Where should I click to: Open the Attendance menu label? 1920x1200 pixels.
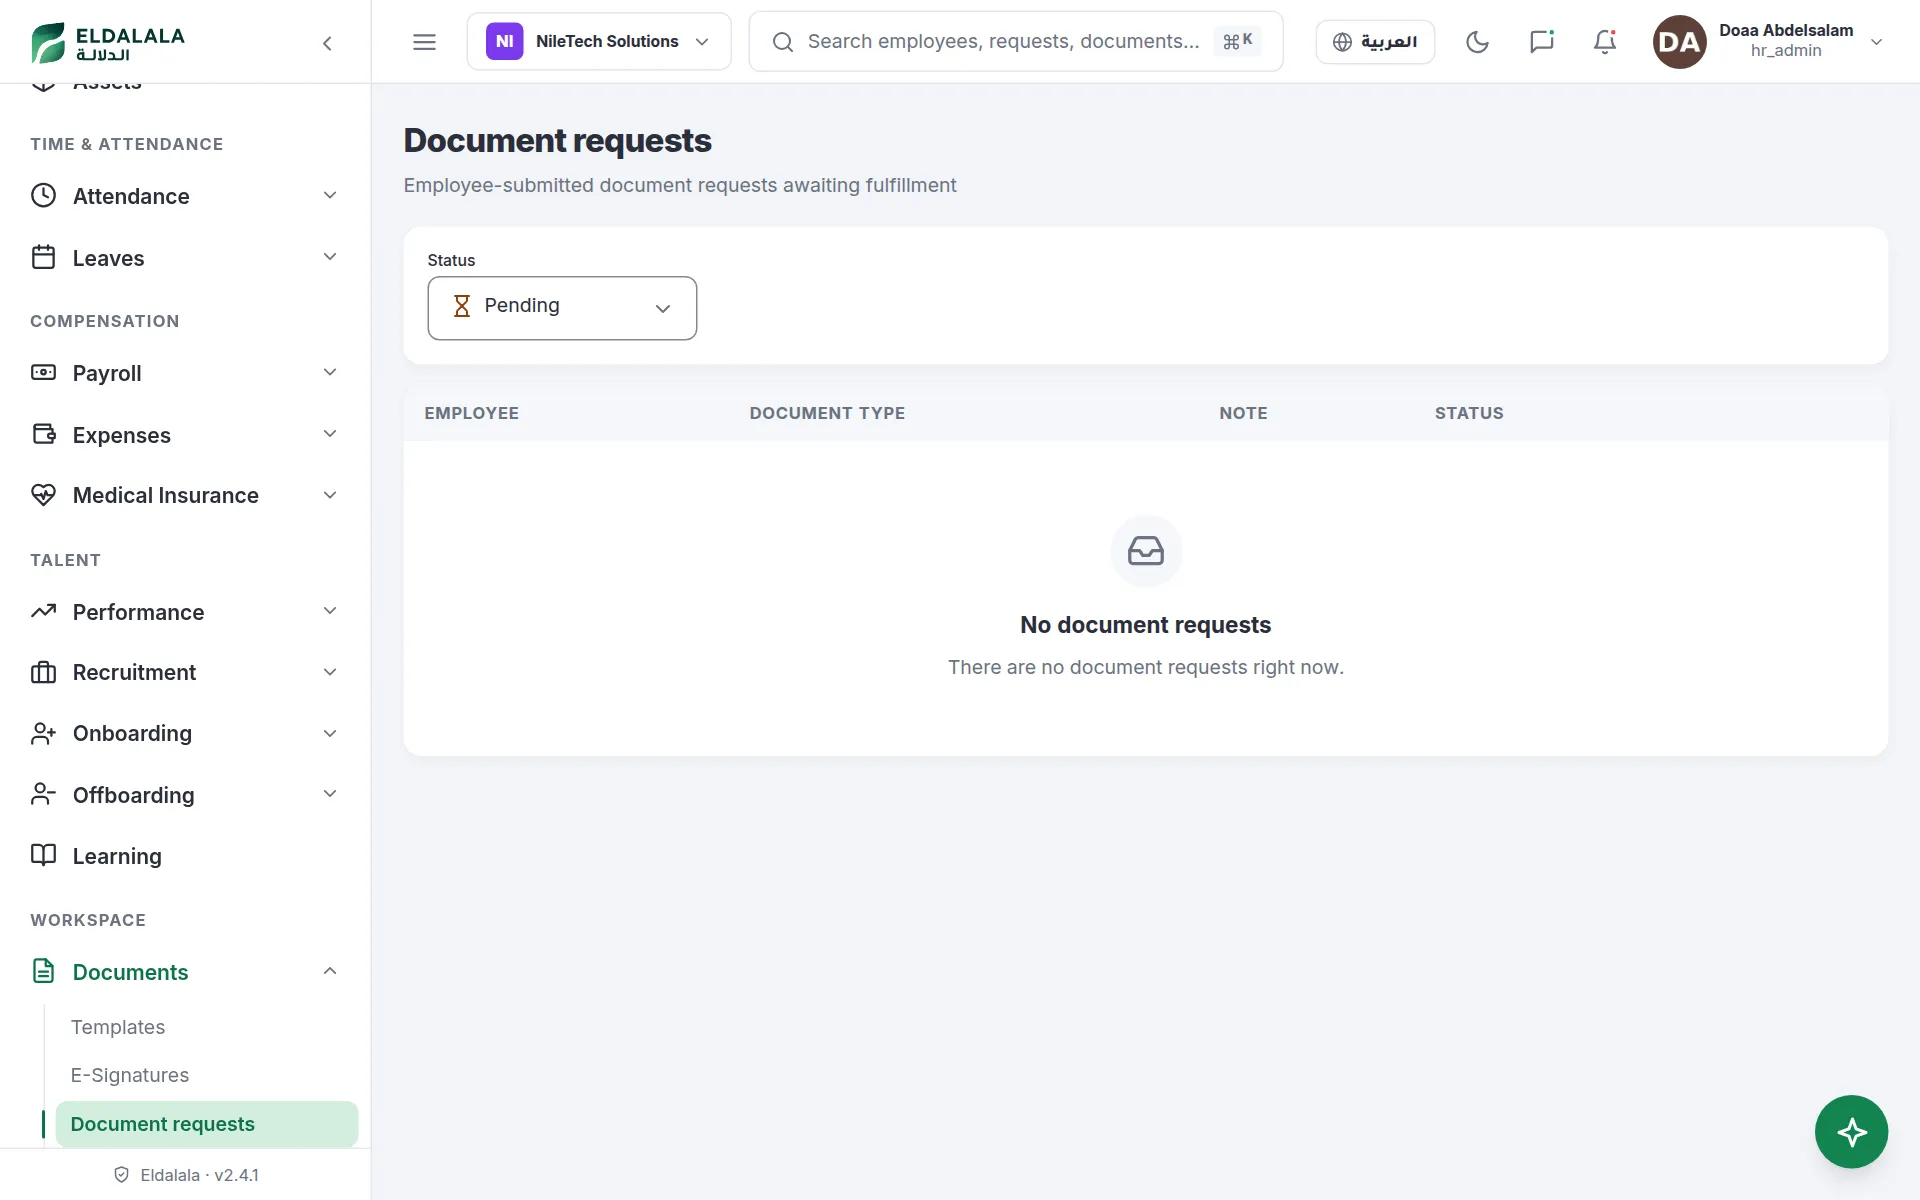pyautogui.click(x=131, y=196)
